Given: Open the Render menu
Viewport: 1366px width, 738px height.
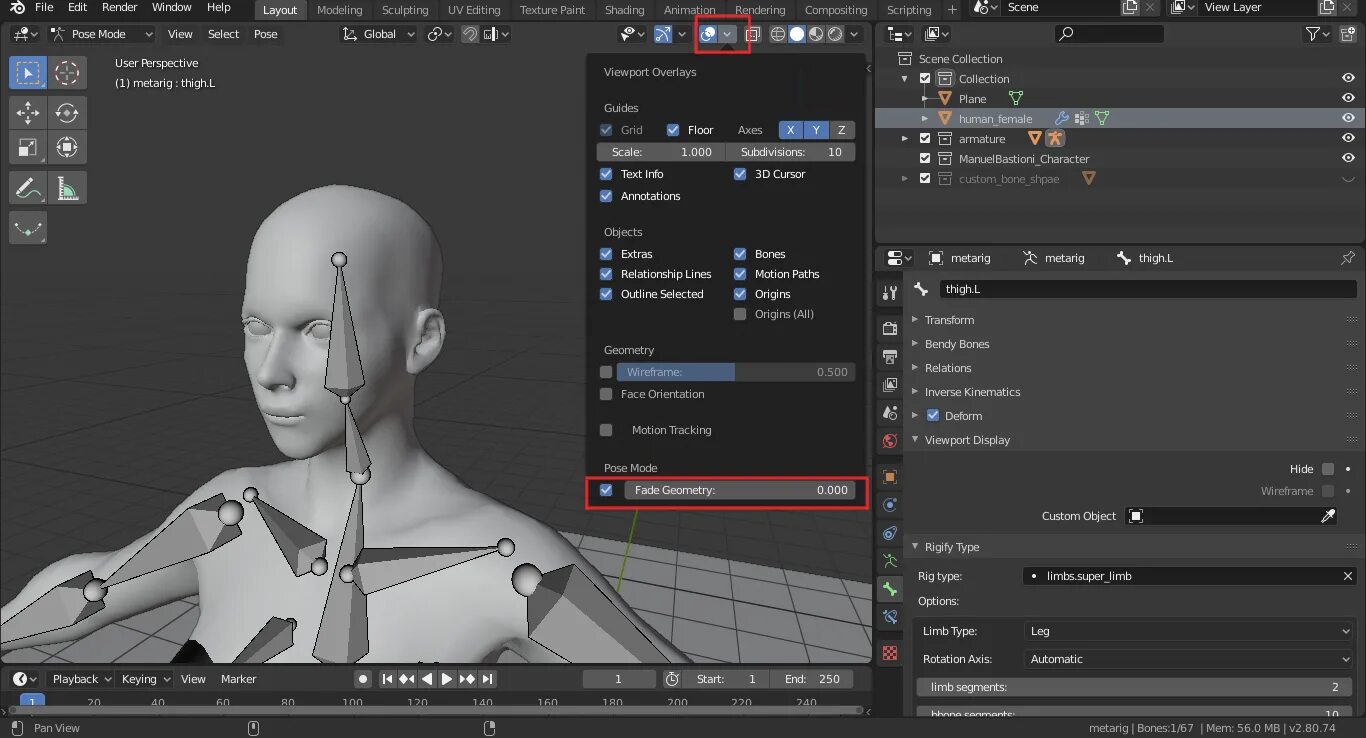Looking at the screenshot, I should tap(120, 8).
